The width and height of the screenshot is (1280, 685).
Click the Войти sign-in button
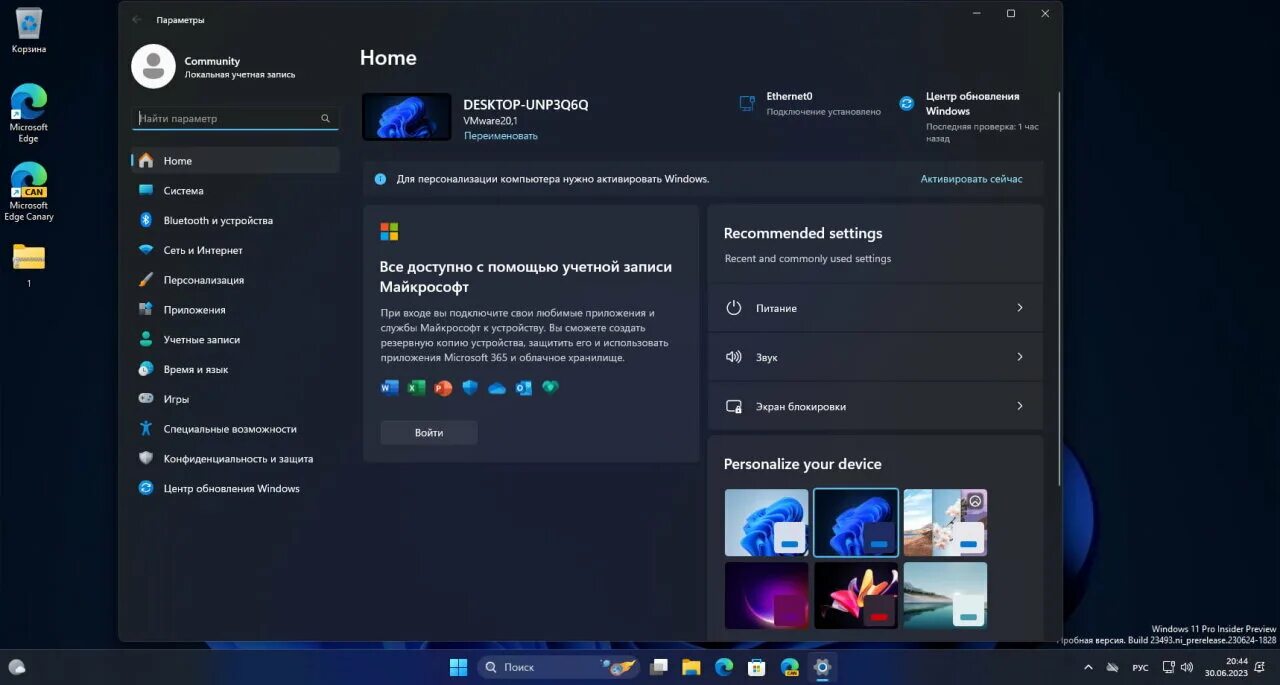pyautogui.click(x=429, y=433)
